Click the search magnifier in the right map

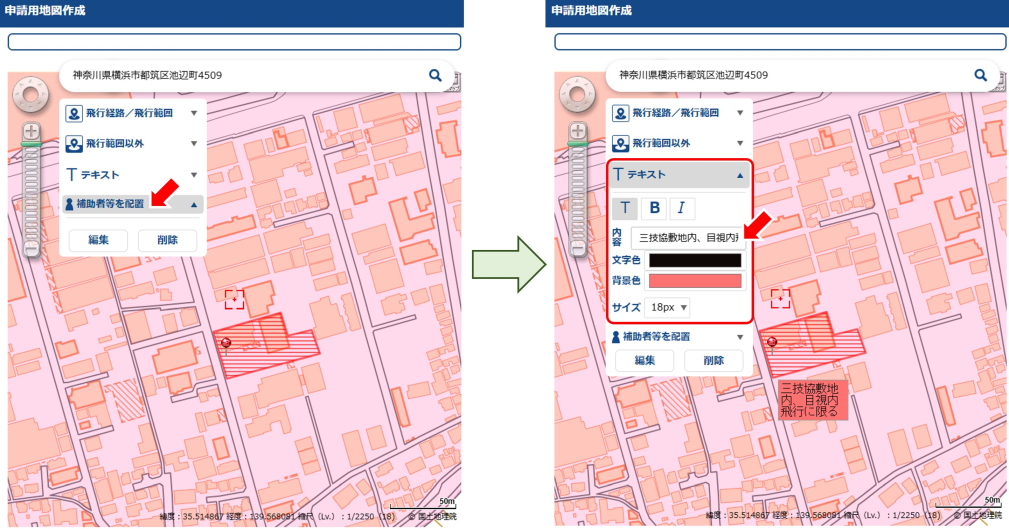(981, 75)
